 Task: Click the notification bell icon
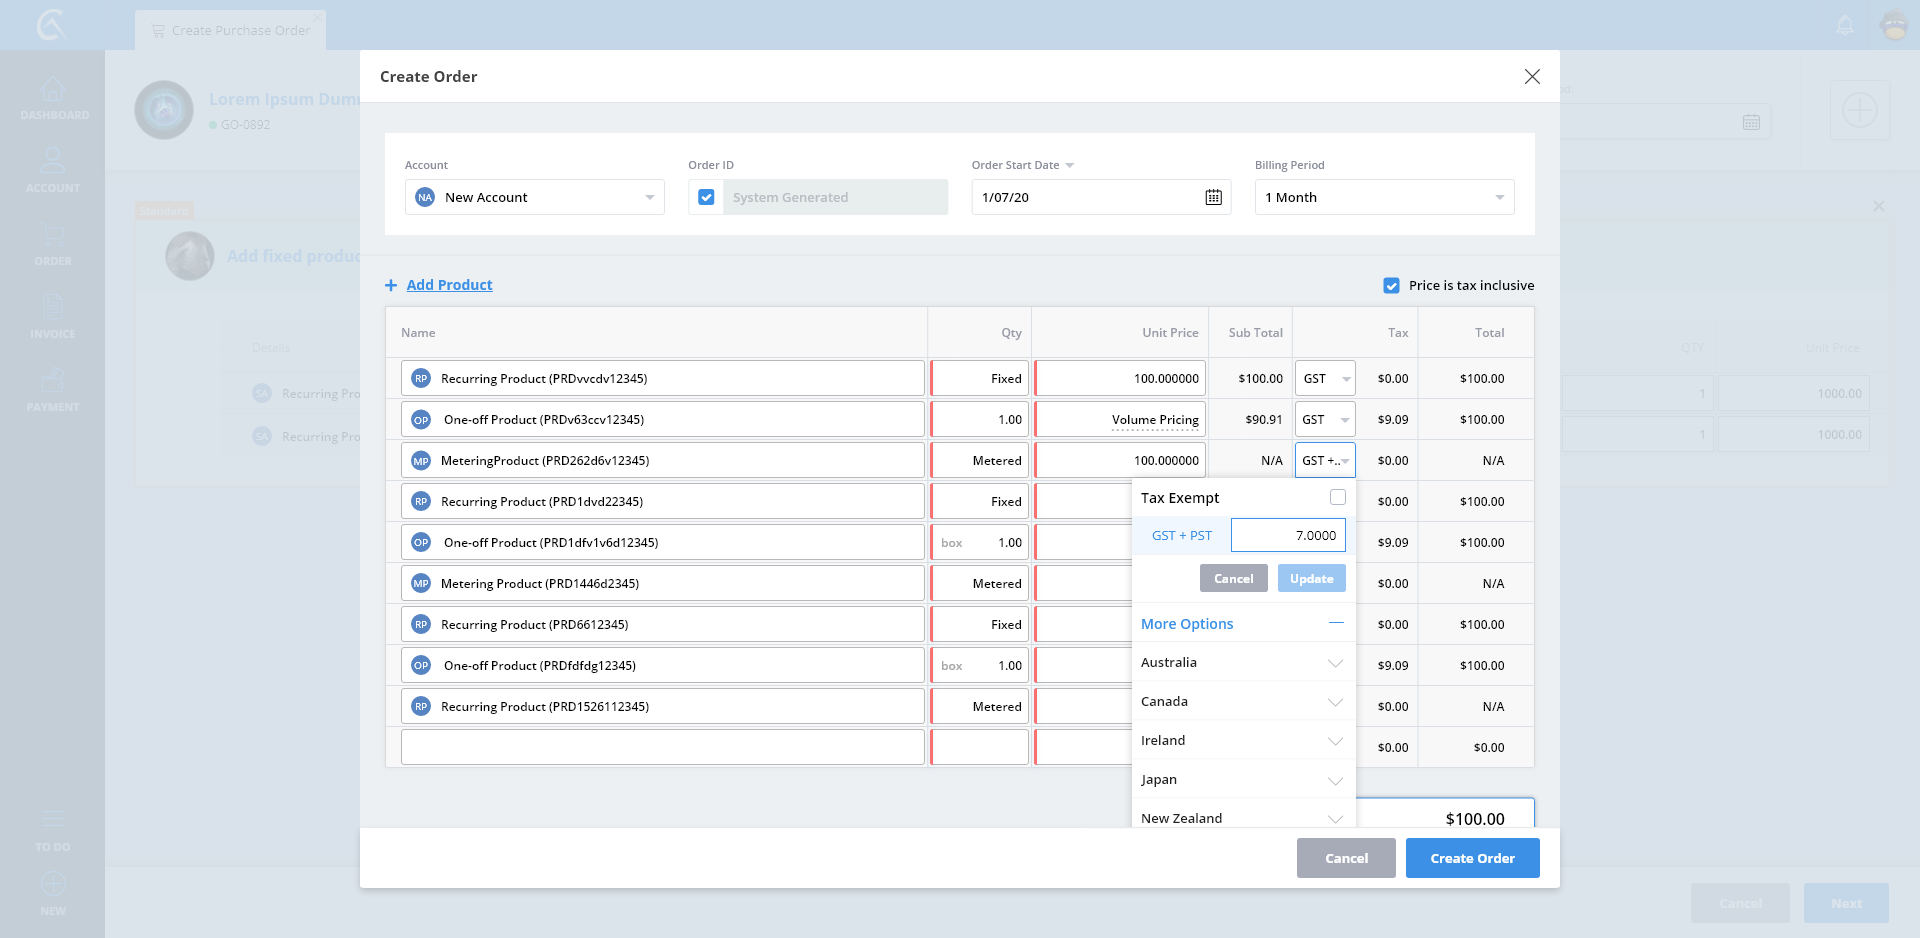click(x=1845, y=25)
